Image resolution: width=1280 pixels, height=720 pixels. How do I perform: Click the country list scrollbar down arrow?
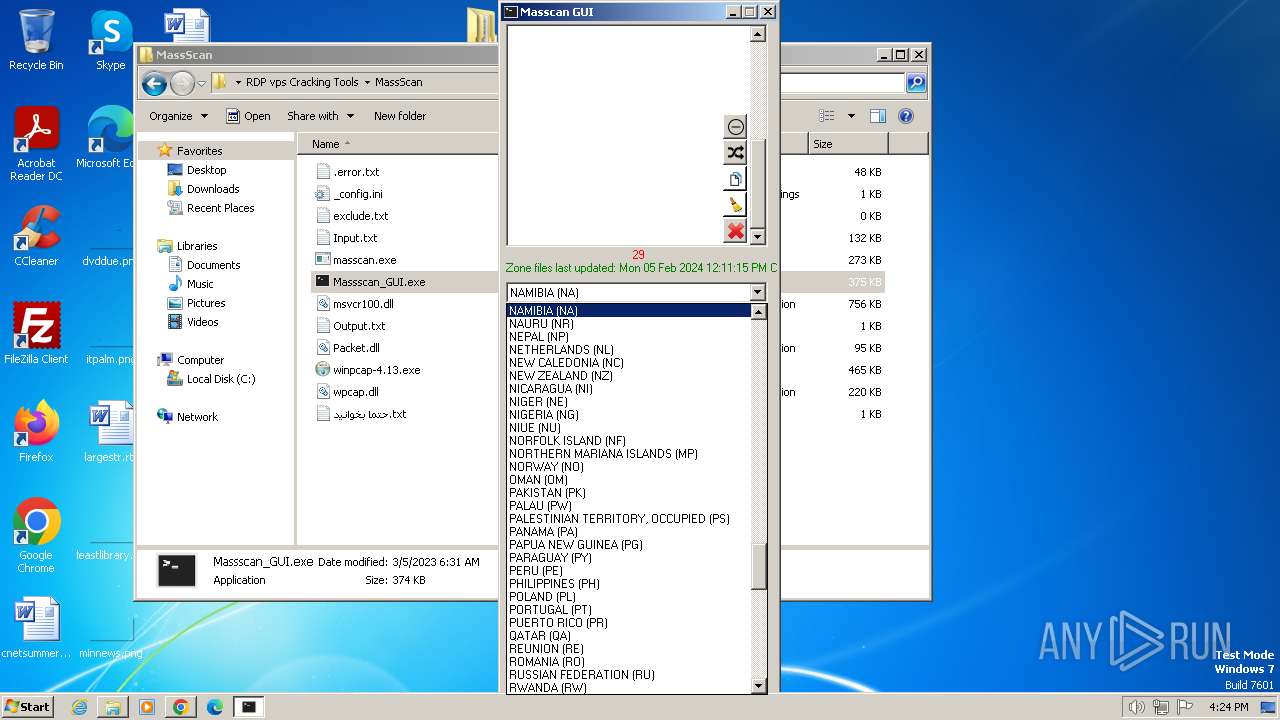758,685
